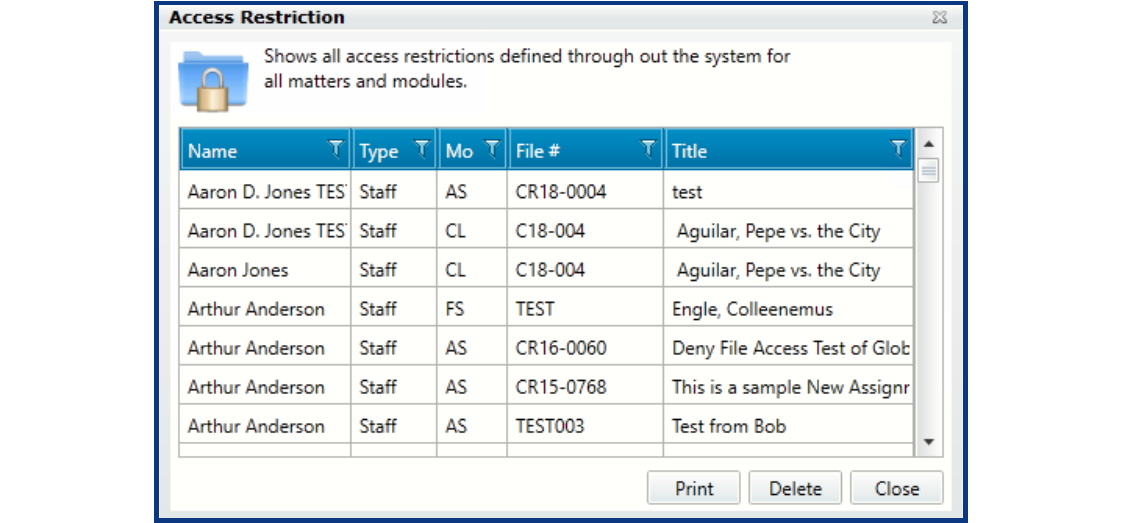Screen dimensions: 1124x523
Task: Select the row with file CR18-0004
Action: tap(561, 192)
